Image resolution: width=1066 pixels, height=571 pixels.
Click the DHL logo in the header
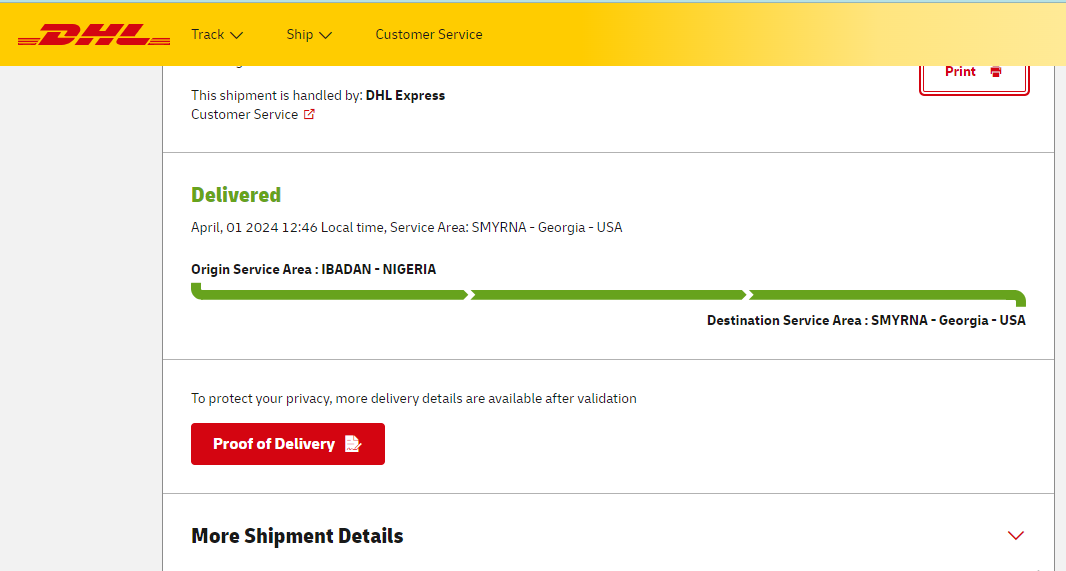94,35
